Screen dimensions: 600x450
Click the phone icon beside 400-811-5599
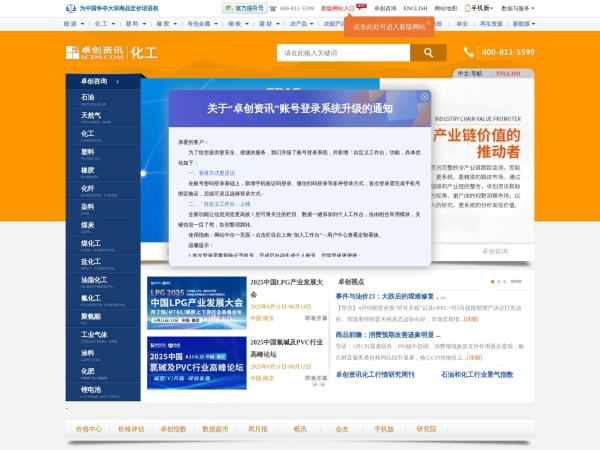click(468, 52)
